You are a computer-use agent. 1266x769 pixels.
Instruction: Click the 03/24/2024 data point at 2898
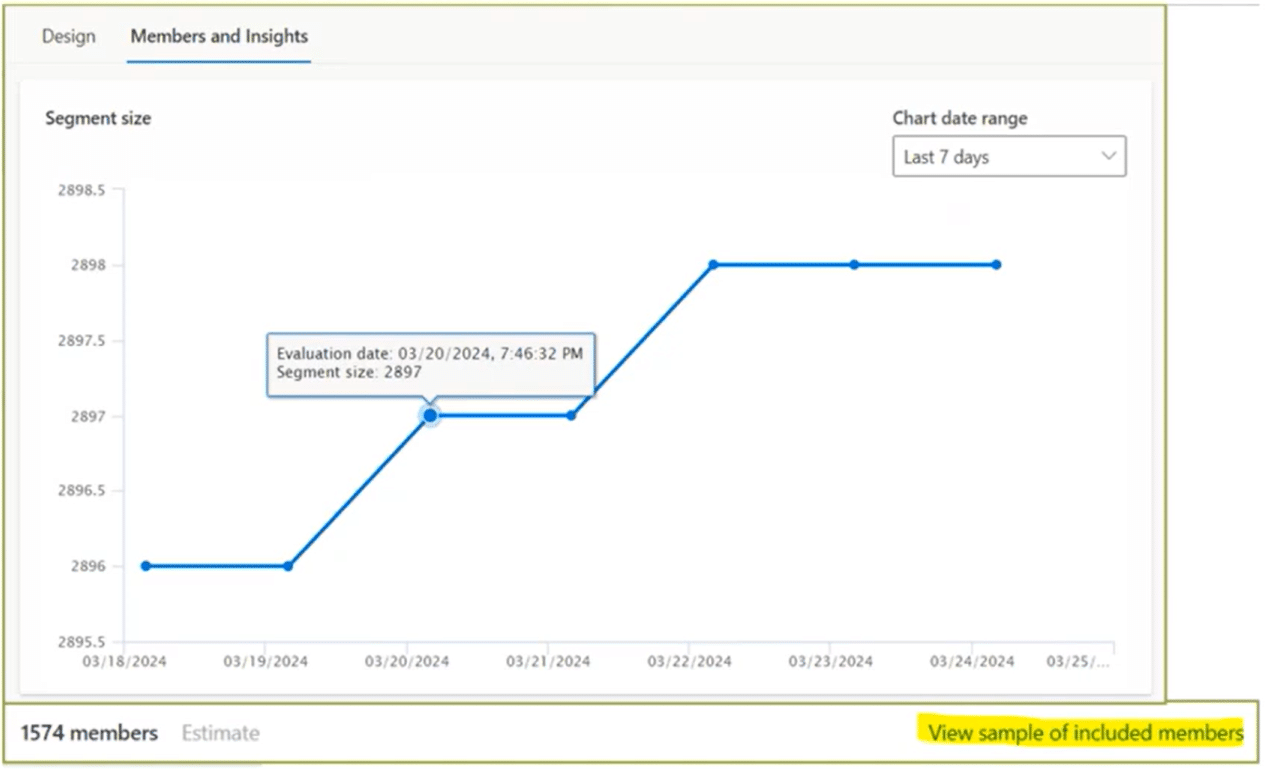pyautogui.click(x=996, y=265)
